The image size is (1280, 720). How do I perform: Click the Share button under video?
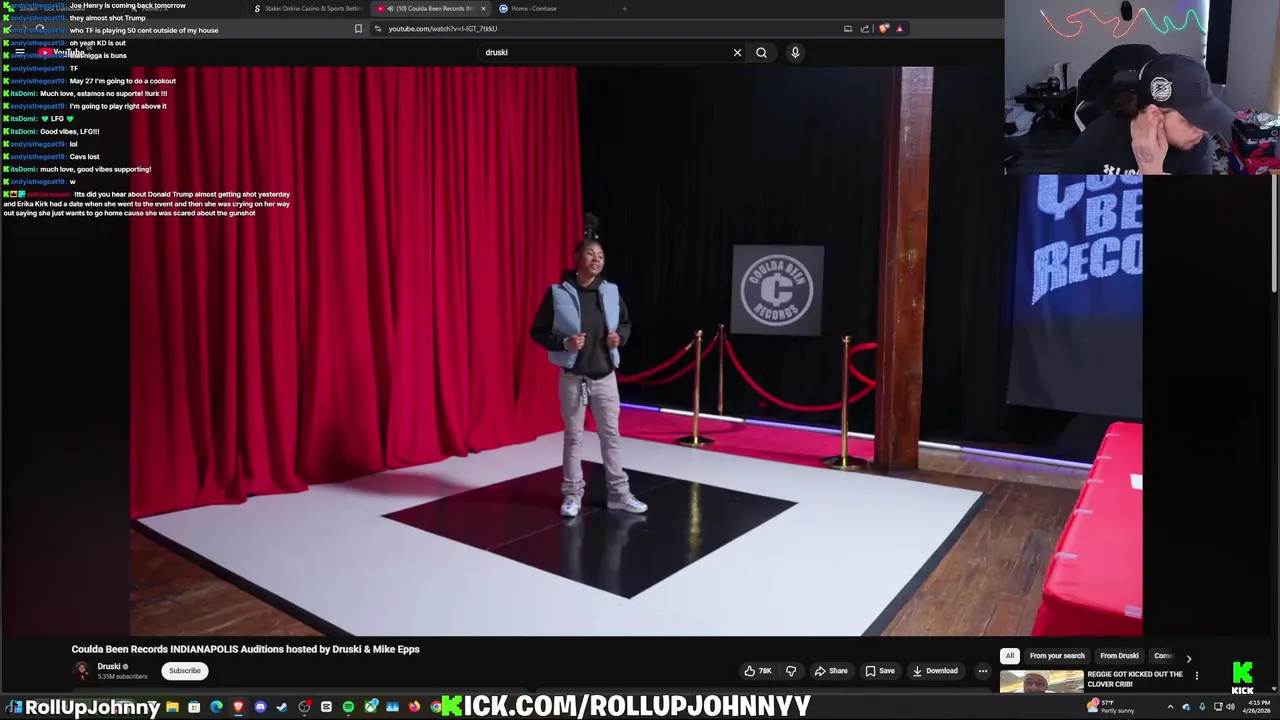click(x=831, y=671)
